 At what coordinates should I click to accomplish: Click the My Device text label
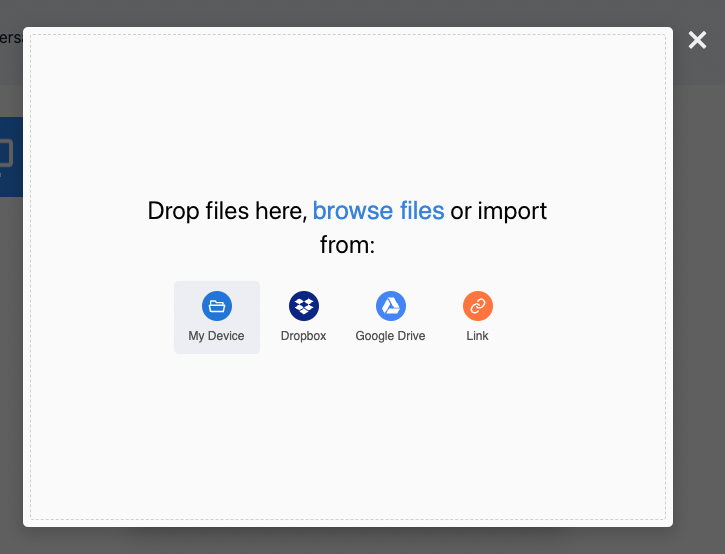click(216, 336)
